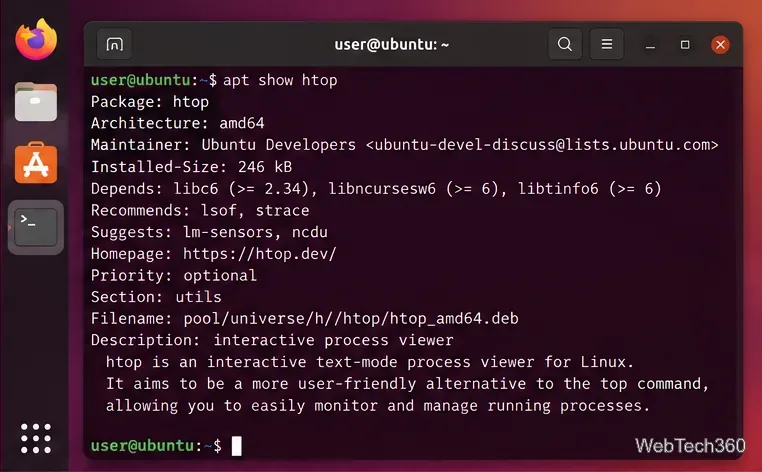Image resolution: width=762 pixels, height=472 pixels.
Task: Show Applications grid button
Action: (x=36, y=438)
